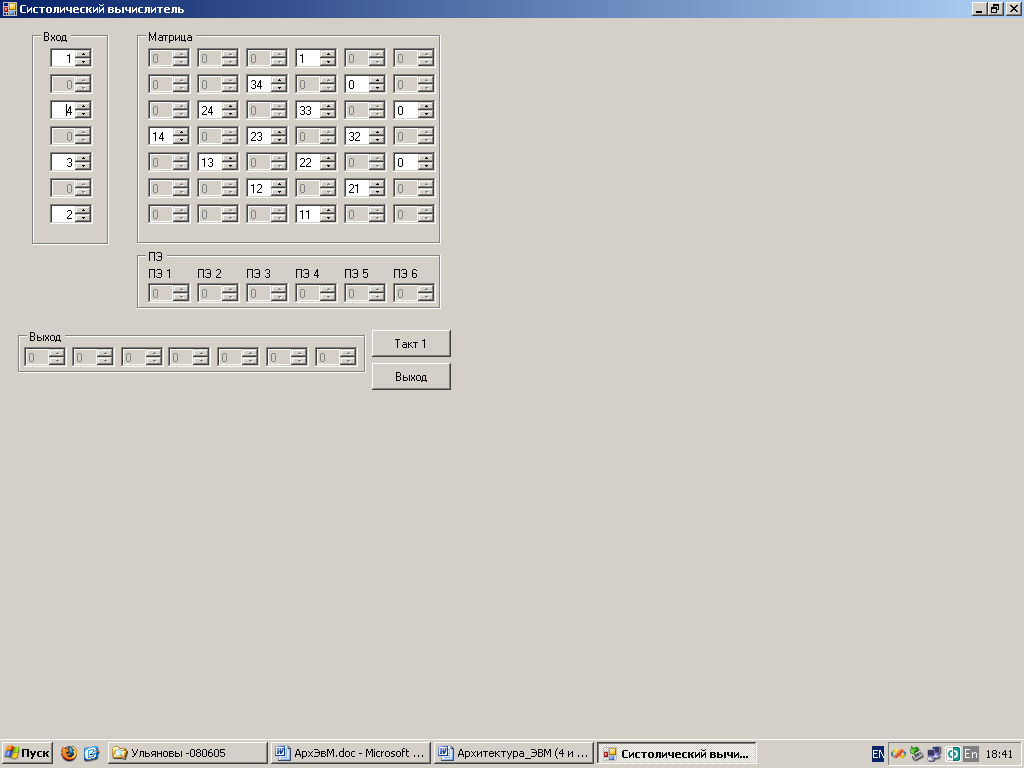Image resolution: width=1024 pixels, height=768 pixels.
Task: Click the value field under ПЭ 2
Action: (217, 293)
